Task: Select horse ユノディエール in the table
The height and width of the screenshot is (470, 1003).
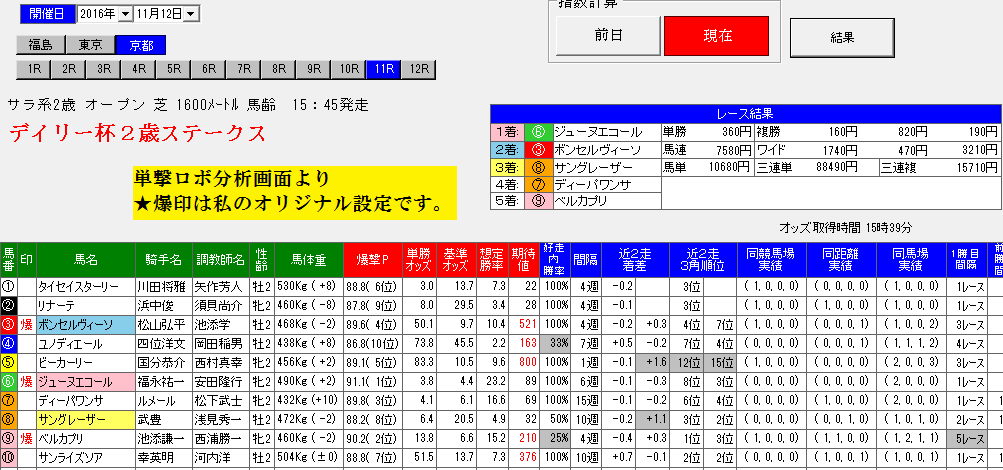Action: click(86, 343)
